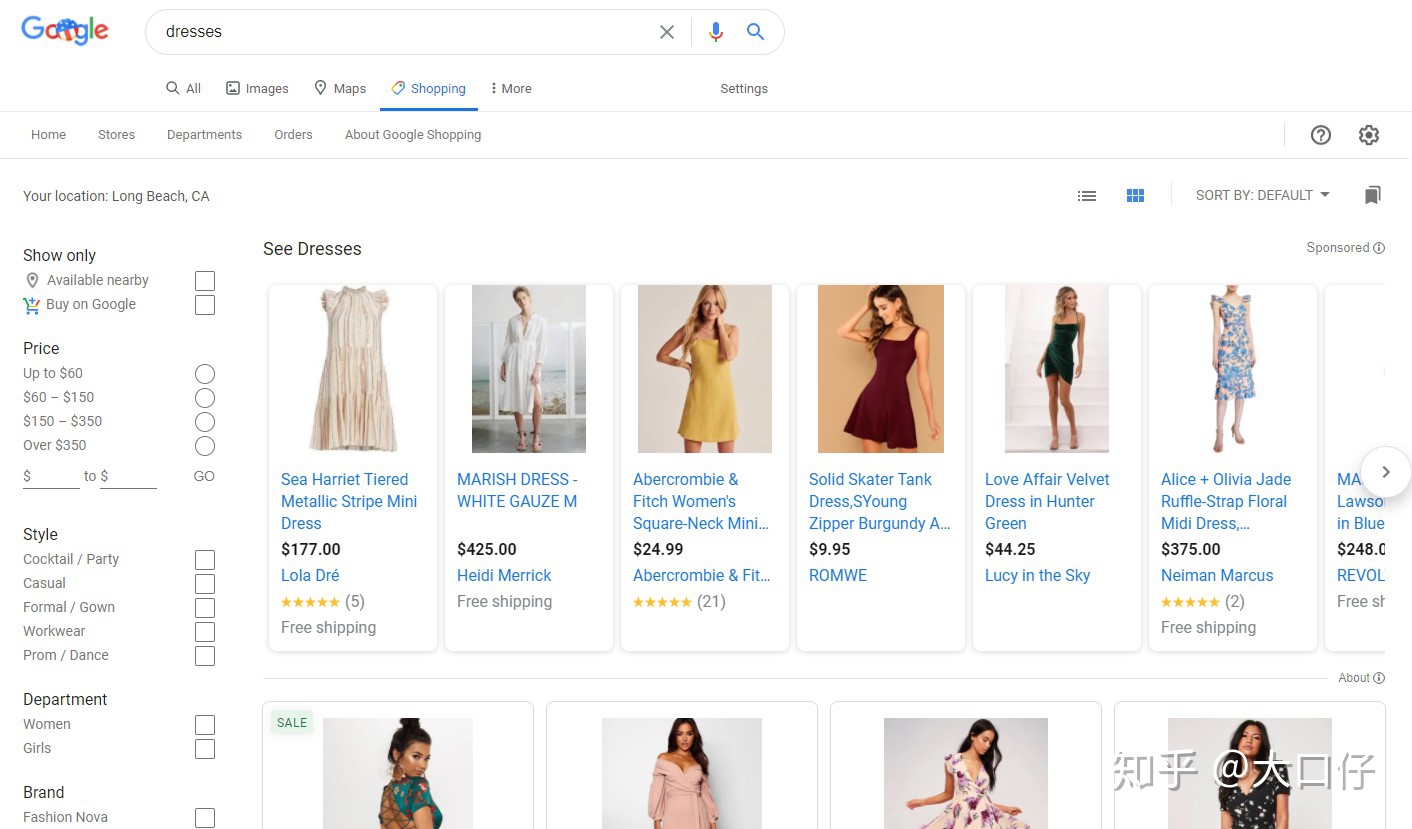The image size is (1412, 829).
Task: Click Lola Dré star rating
Action: pyautogui.click(x=310, y=602)
